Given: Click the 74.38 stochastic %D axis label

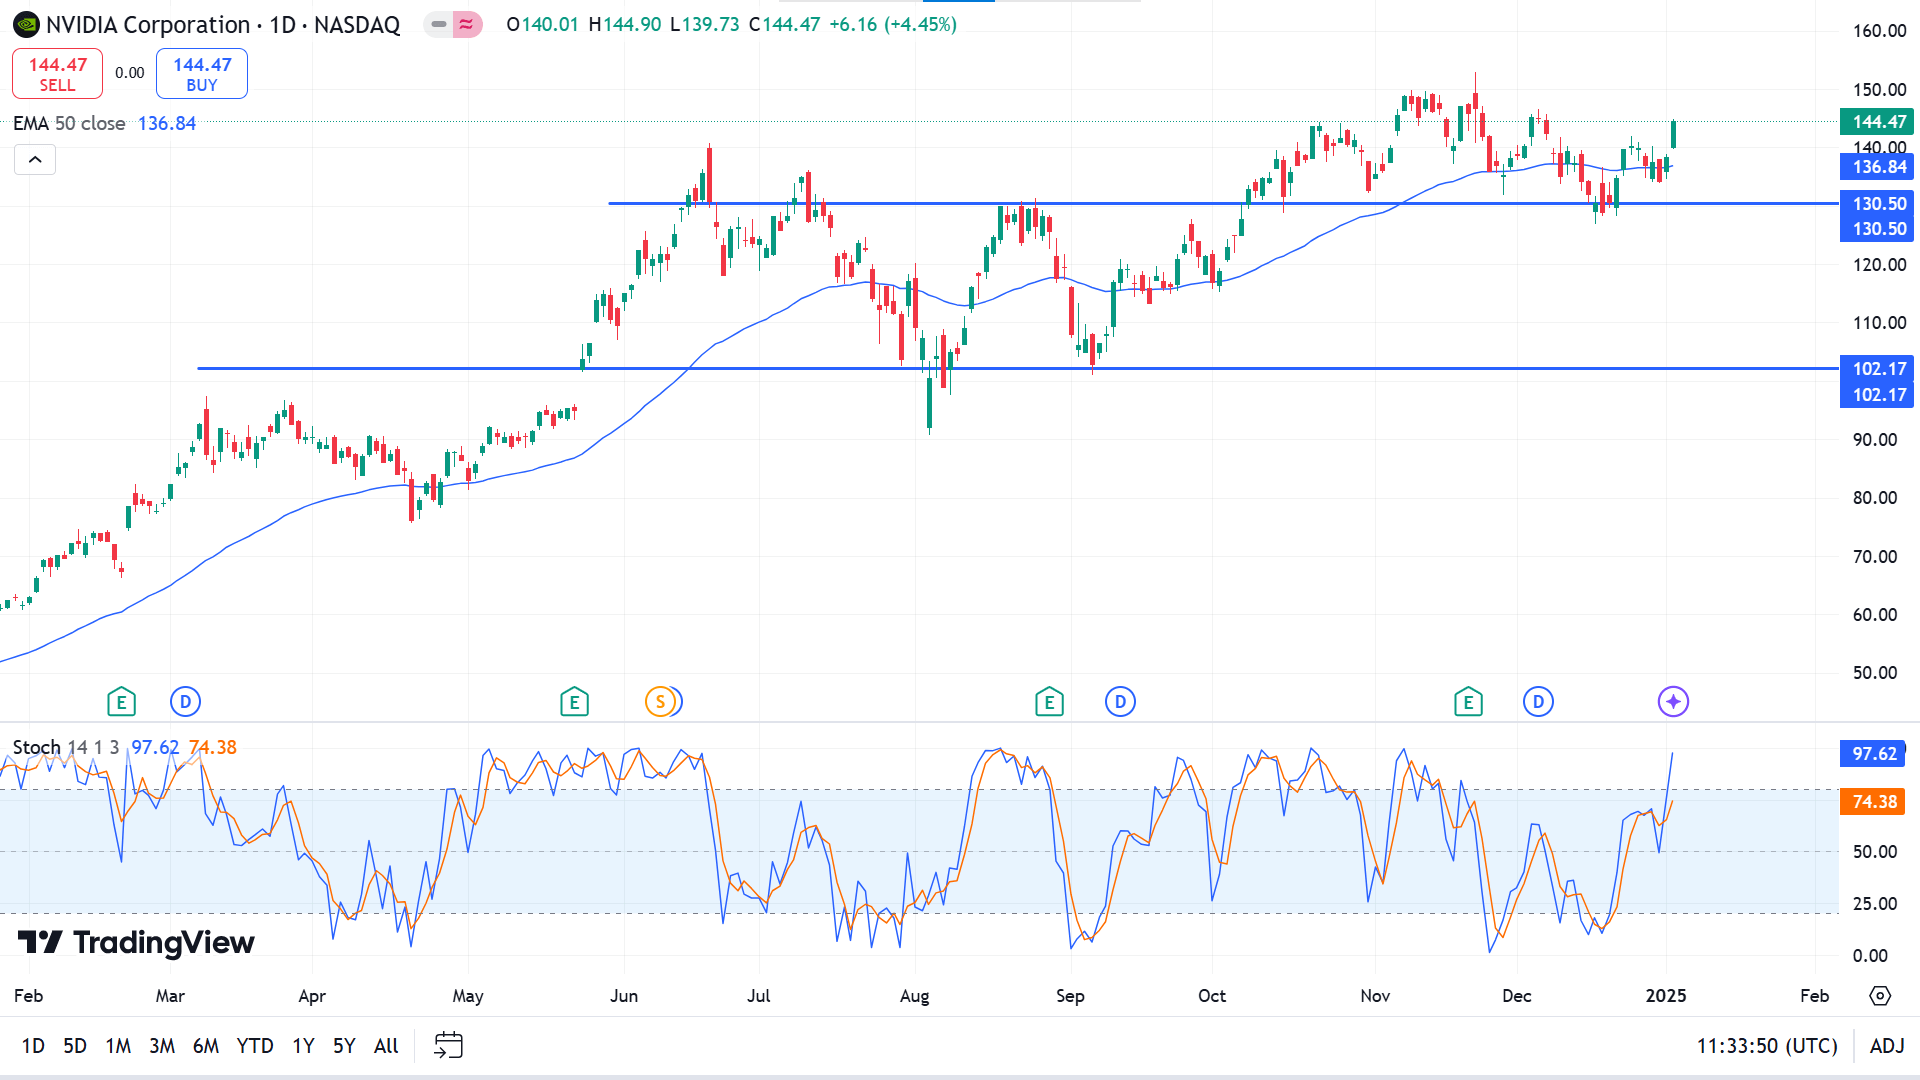Looking at the screenshot, I should [1873, 802].
